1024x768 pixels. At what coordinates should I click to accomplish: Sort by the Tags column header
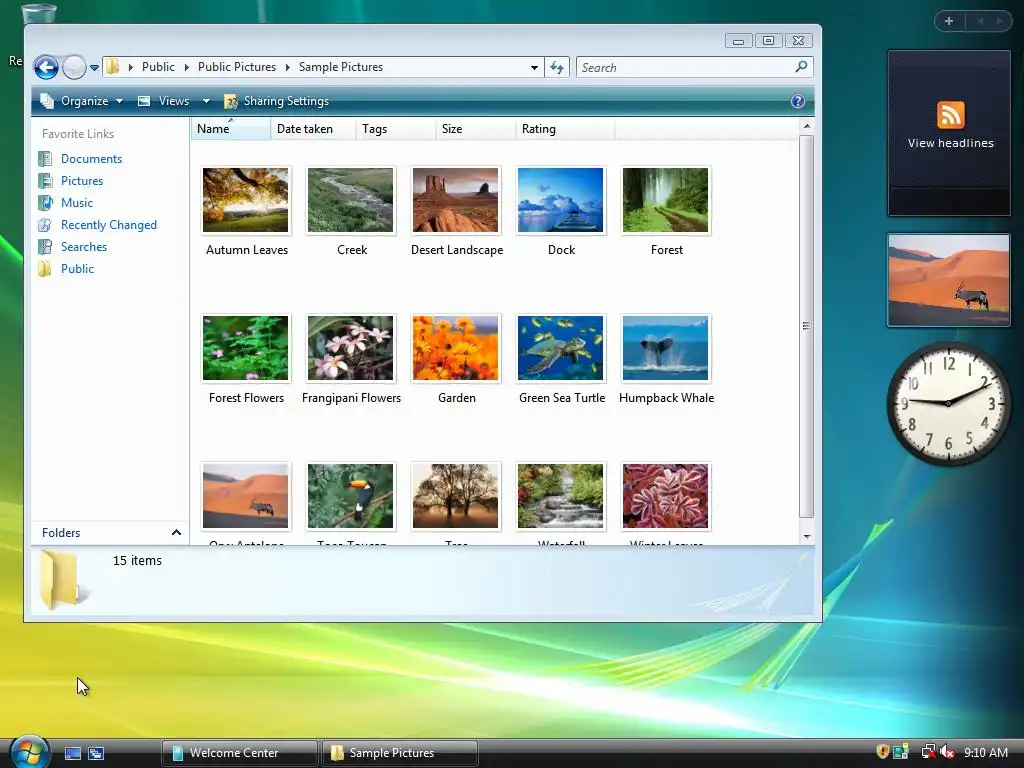(396, 129)
